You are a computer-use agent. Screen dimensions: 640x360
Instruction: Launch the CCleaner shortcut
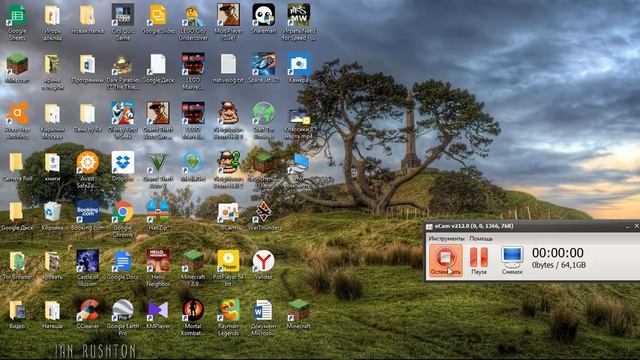click(x=87, y=313)
